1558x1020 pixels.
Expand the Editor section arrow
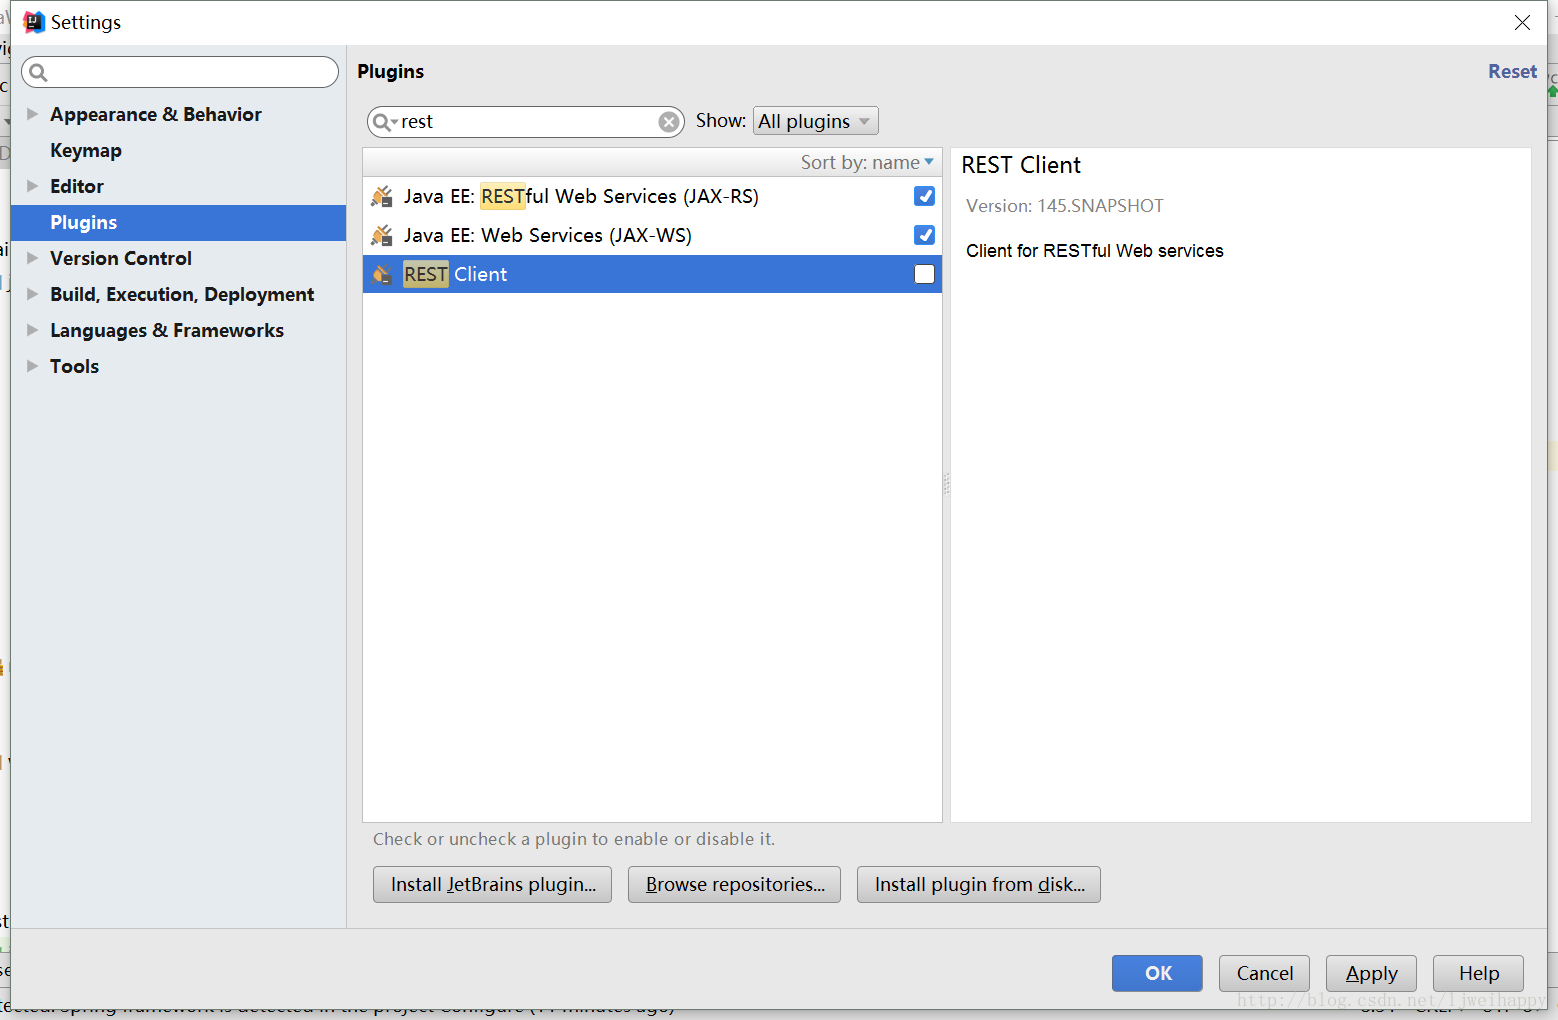(x=32, y=186)
